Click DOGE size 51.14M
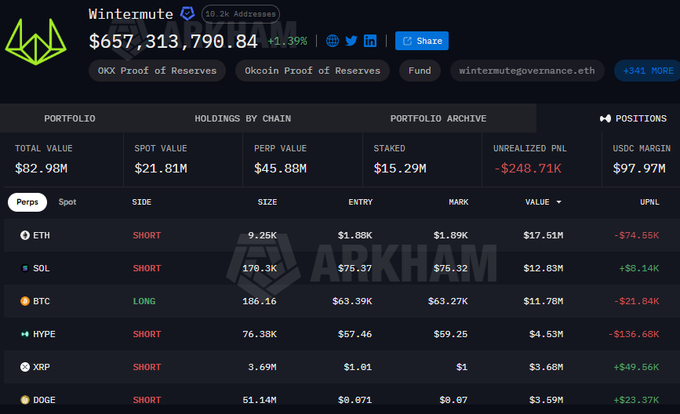The width and height of the screenshot is (680, 414). (x=259, y=400)
